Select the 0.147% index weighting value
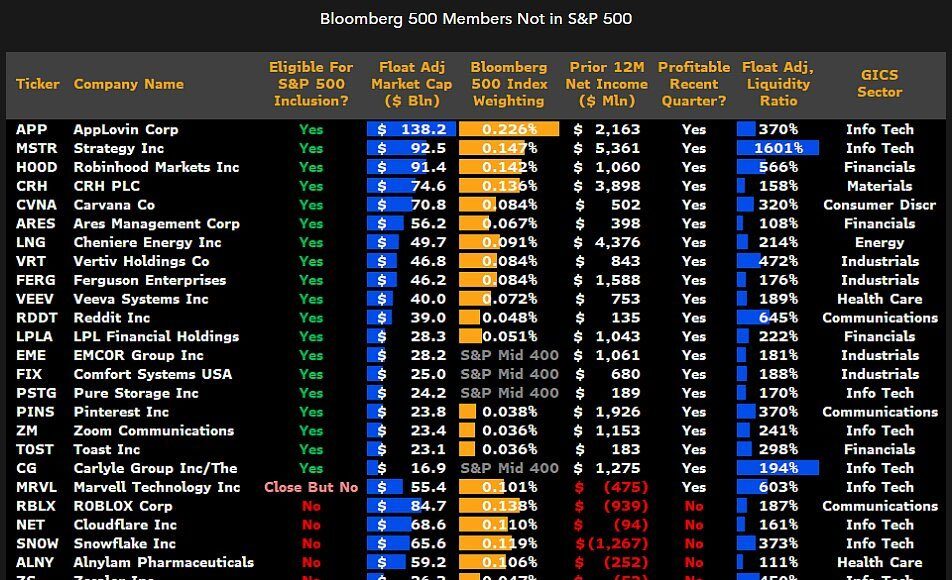The image size is (952, 580). click(509, 148)
